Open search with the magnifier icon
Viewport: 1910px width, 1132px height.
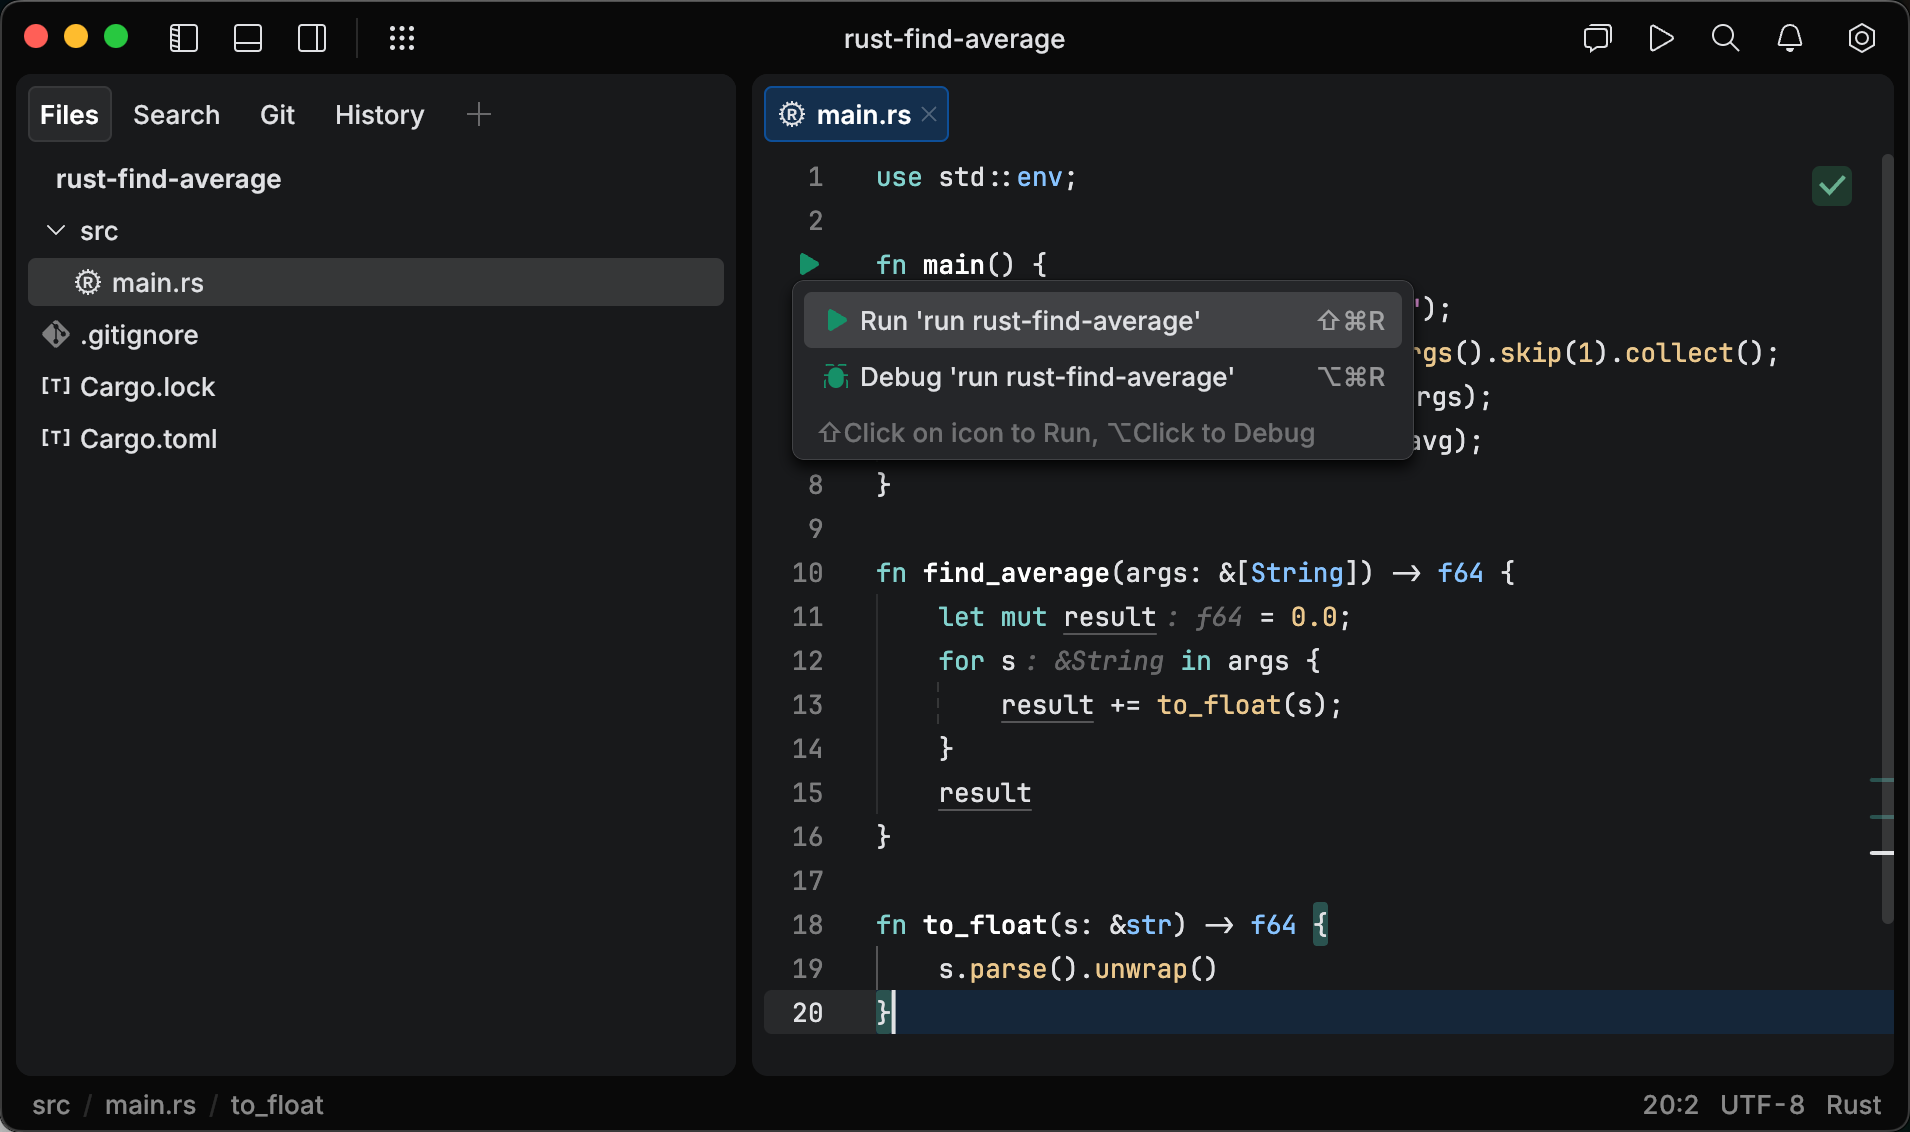[1725, 38]
